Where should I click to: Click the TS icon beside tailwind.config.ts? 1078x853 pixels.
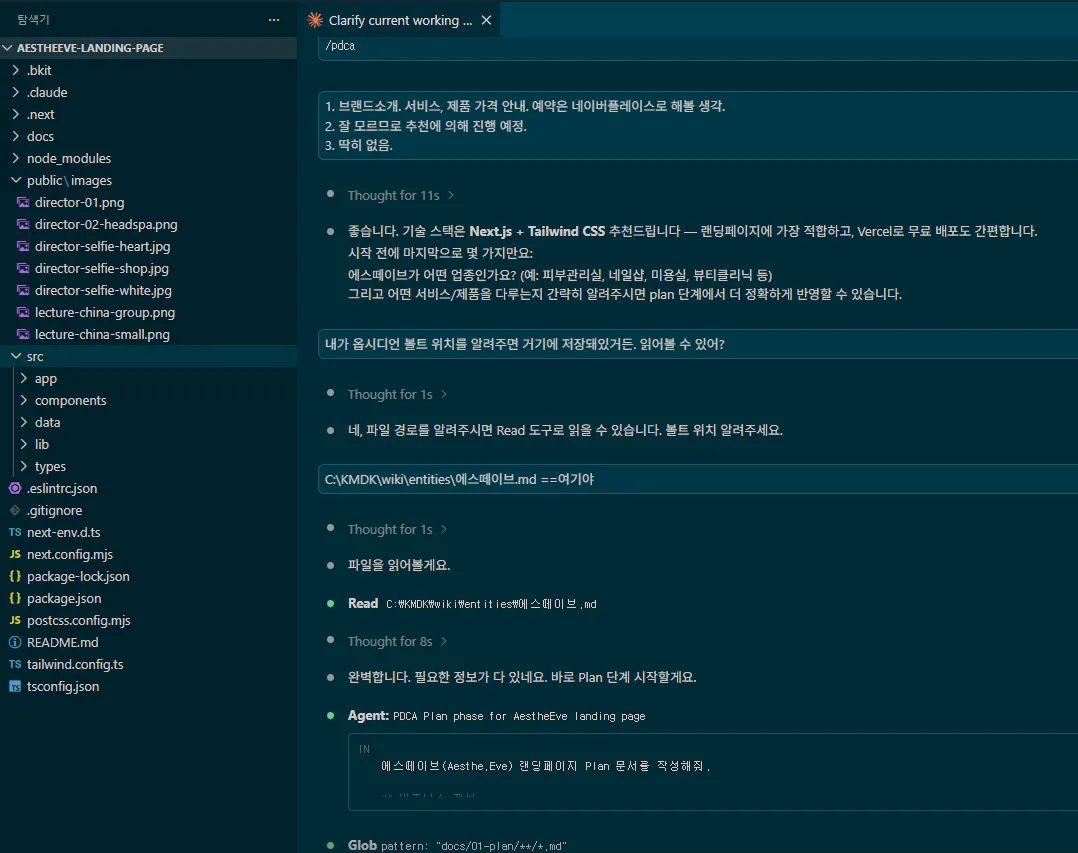coord(15,664)
